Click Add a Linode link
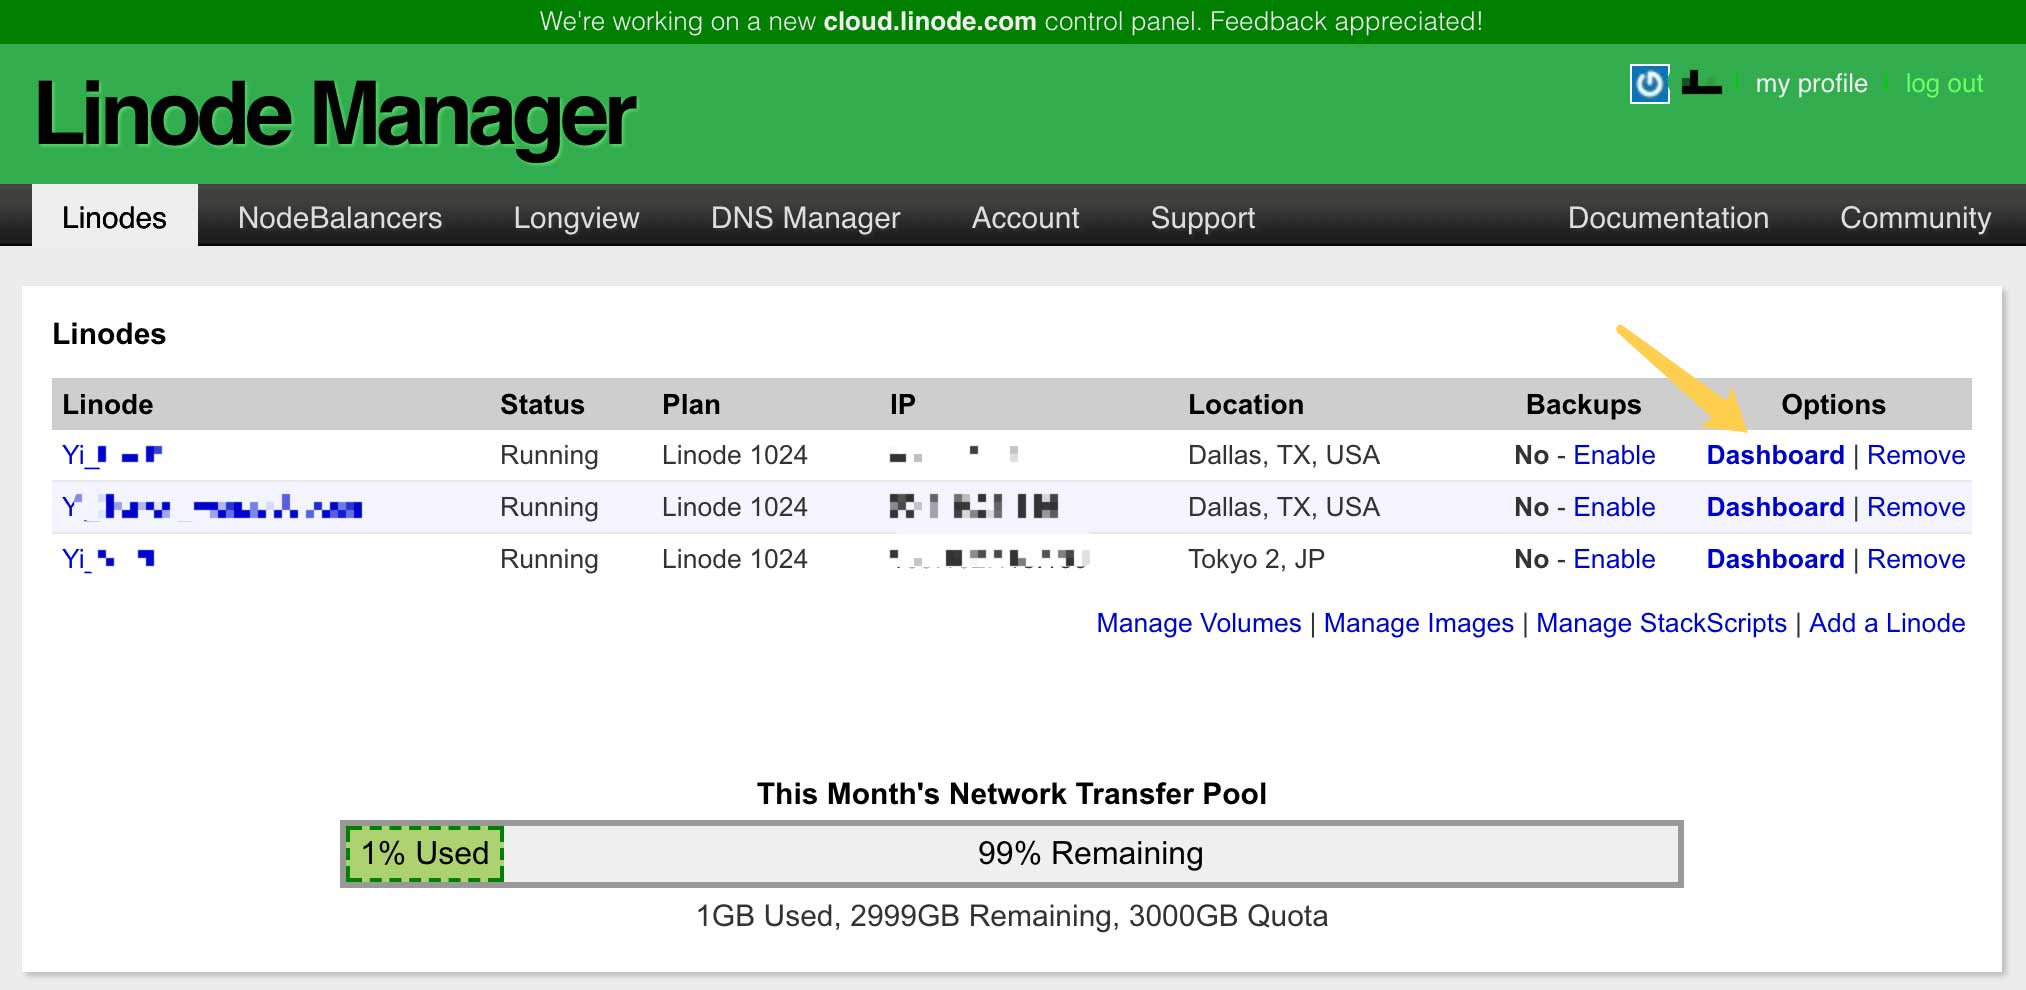The width and height of the screenshot is (2026, 990). (1887, 623)
